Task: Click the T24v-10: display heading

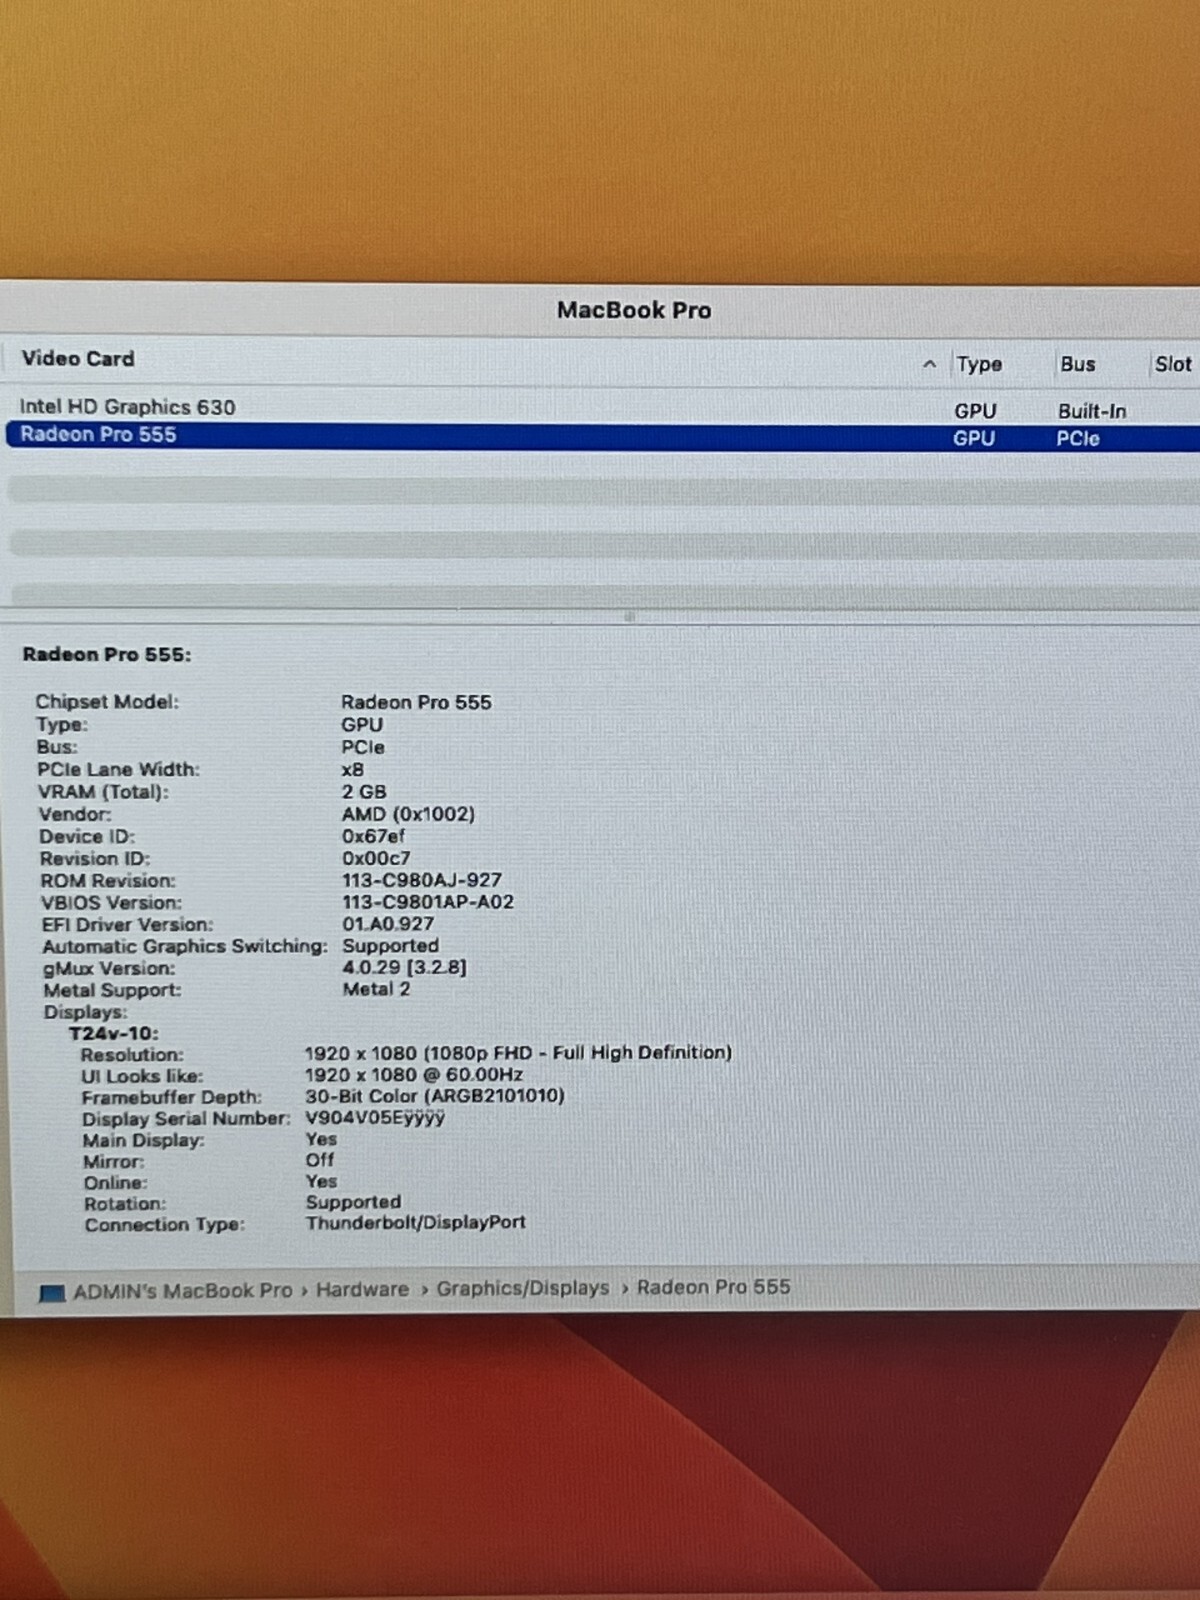Action: pos(113,1033)
